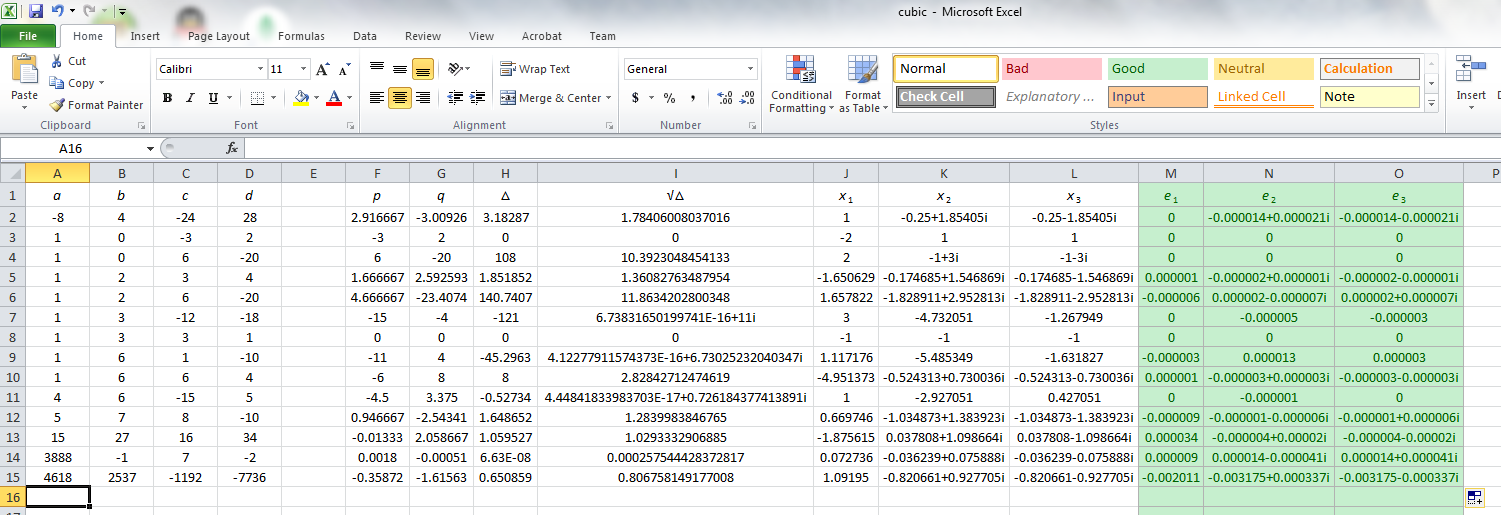Apply the Good cell style
This screenshot has height=515, width=1501.
pos(1157,69)
